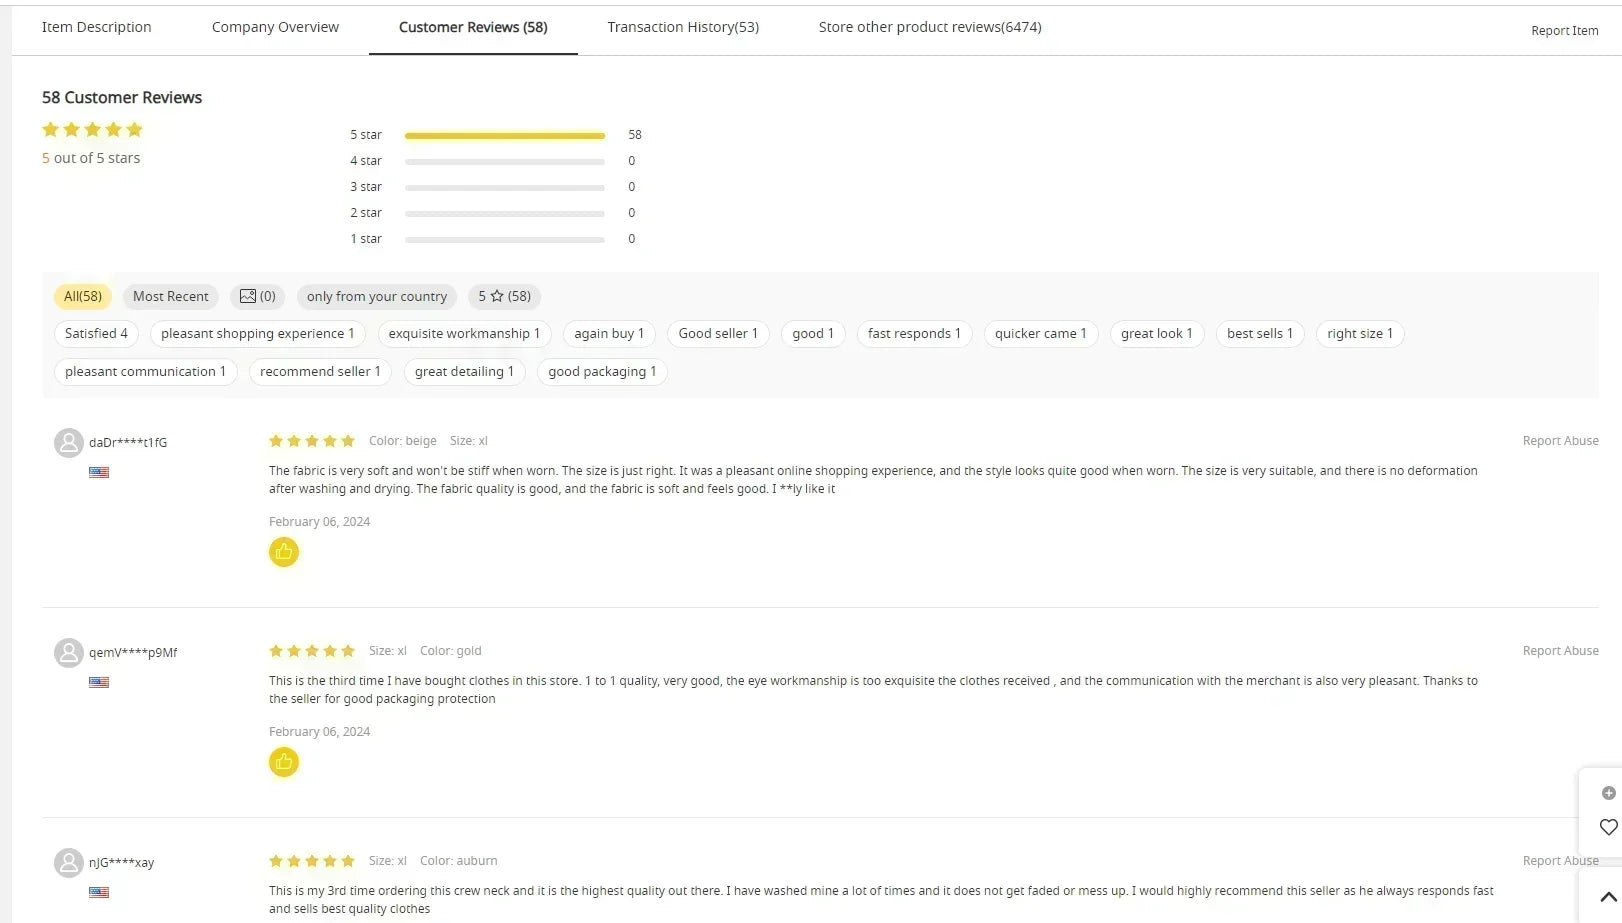Filter by 5 star (58) chip
Screen dimensions: 1622x923
point(504,296)
